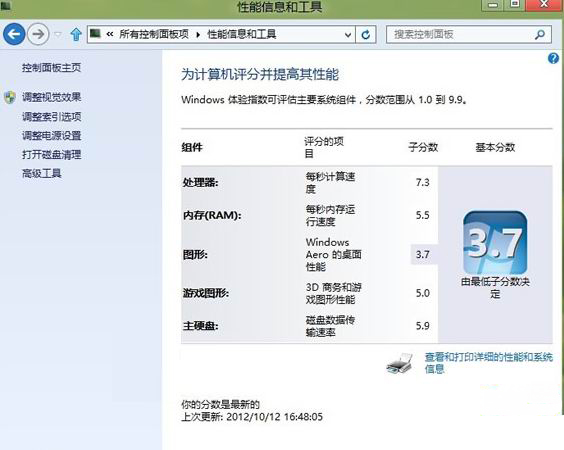564x450 pixels.
Task: Click the « chevron in address bar
Action: coord(110,34)
